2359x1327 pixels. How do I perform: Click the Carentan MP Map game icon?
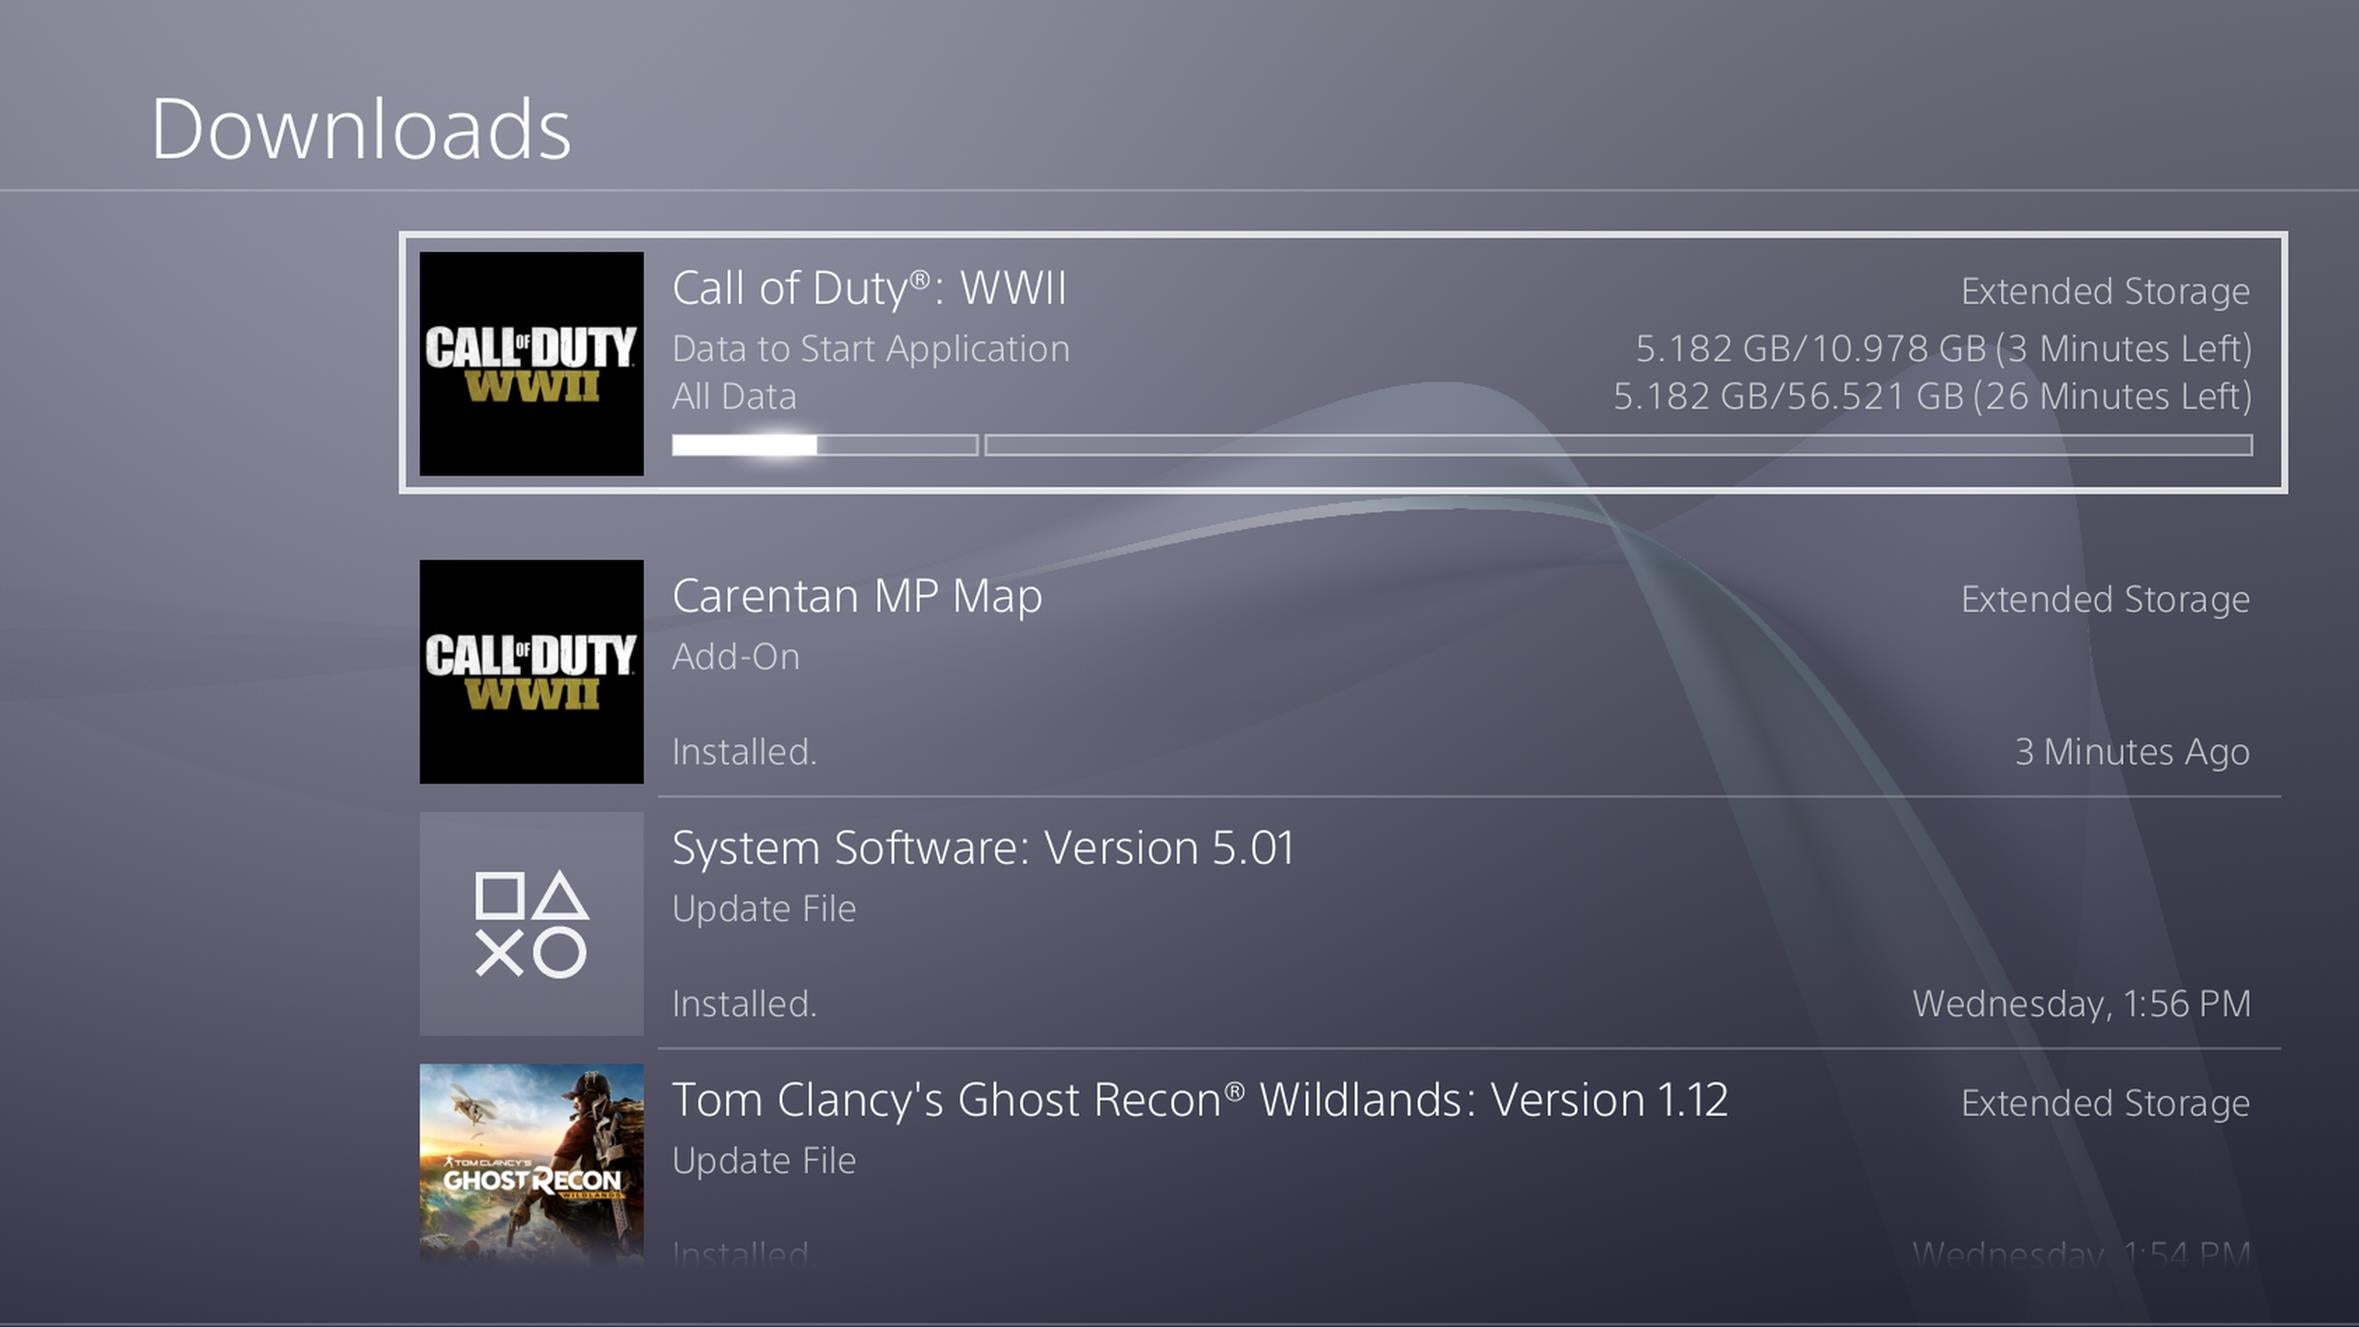click(531, 671)
